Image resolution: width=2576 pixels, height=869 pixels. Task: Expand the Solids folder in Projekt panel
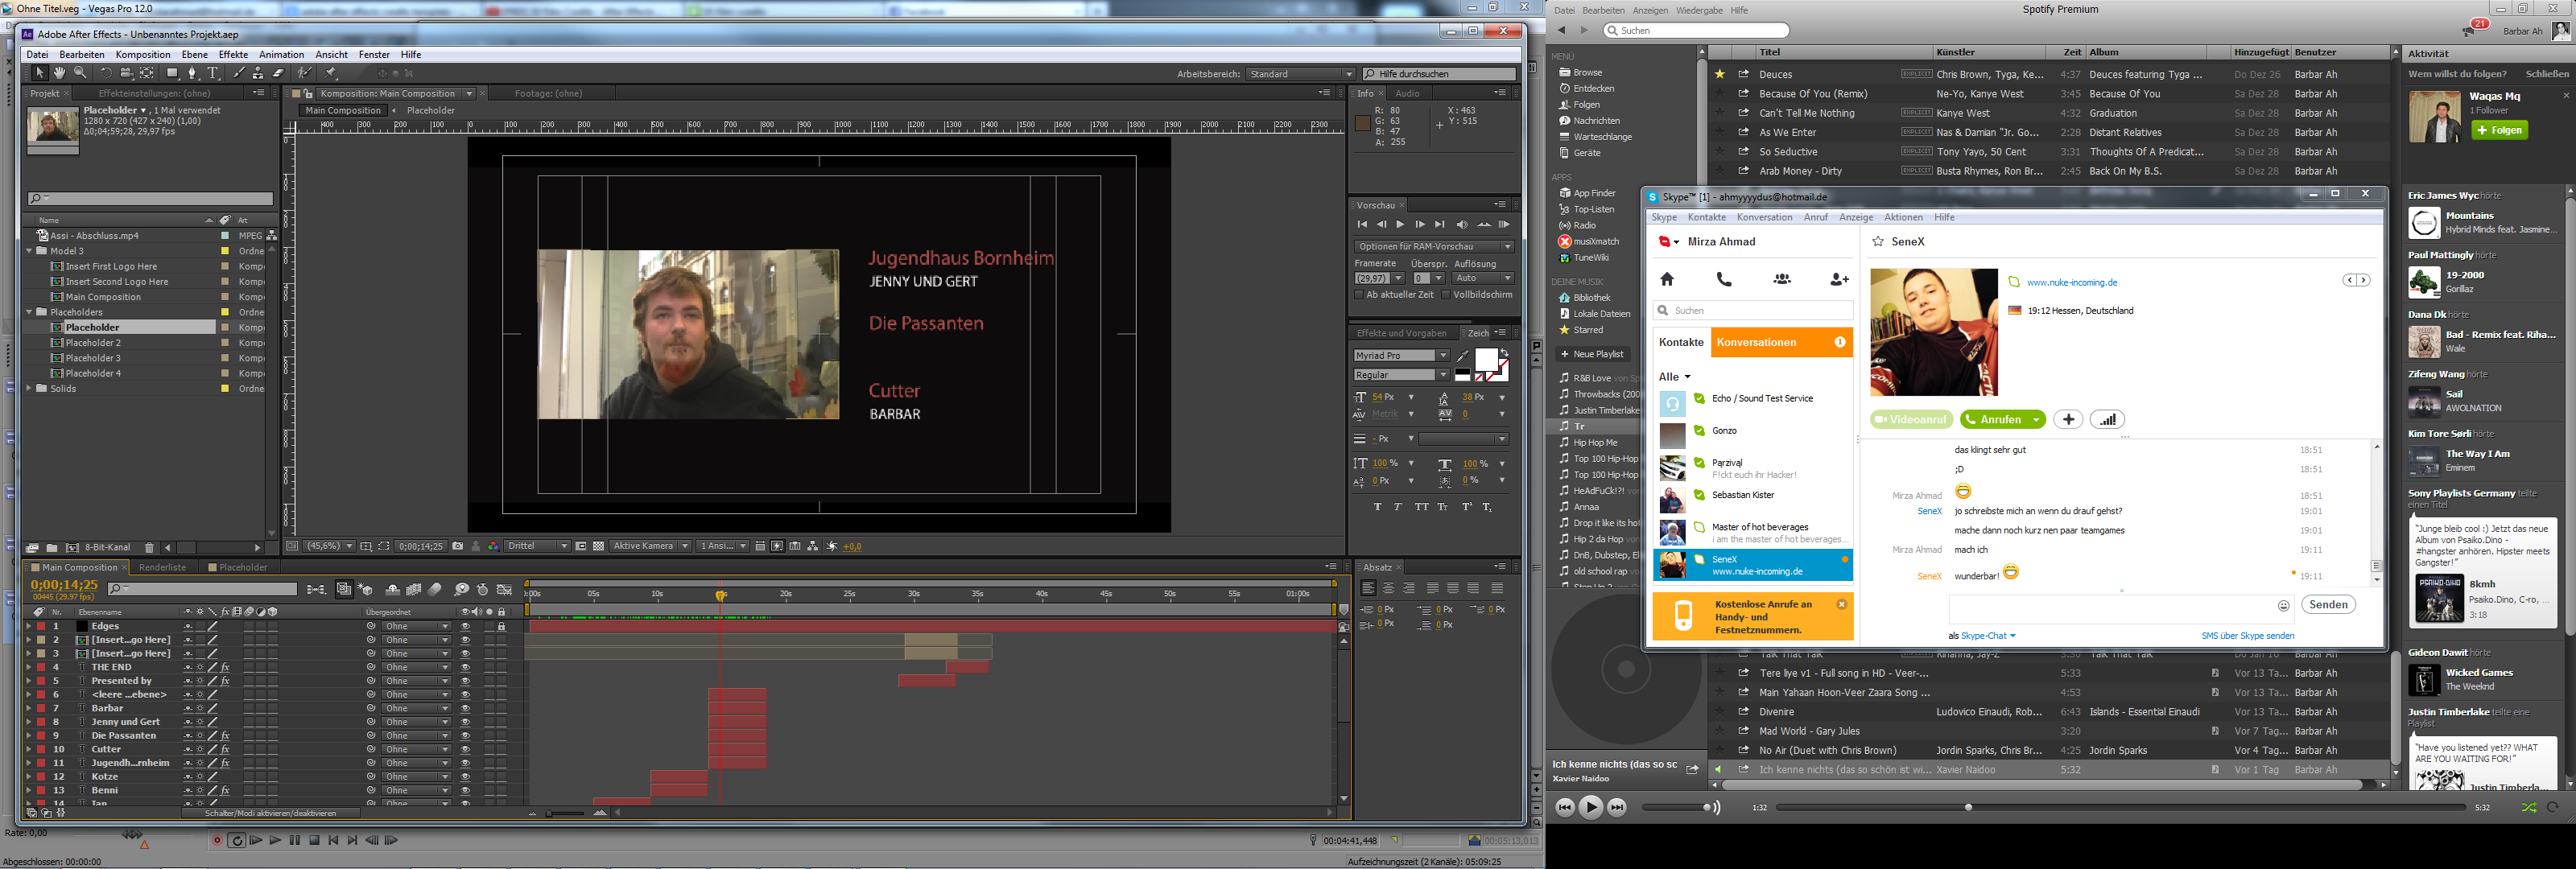[x=29, y=388]
